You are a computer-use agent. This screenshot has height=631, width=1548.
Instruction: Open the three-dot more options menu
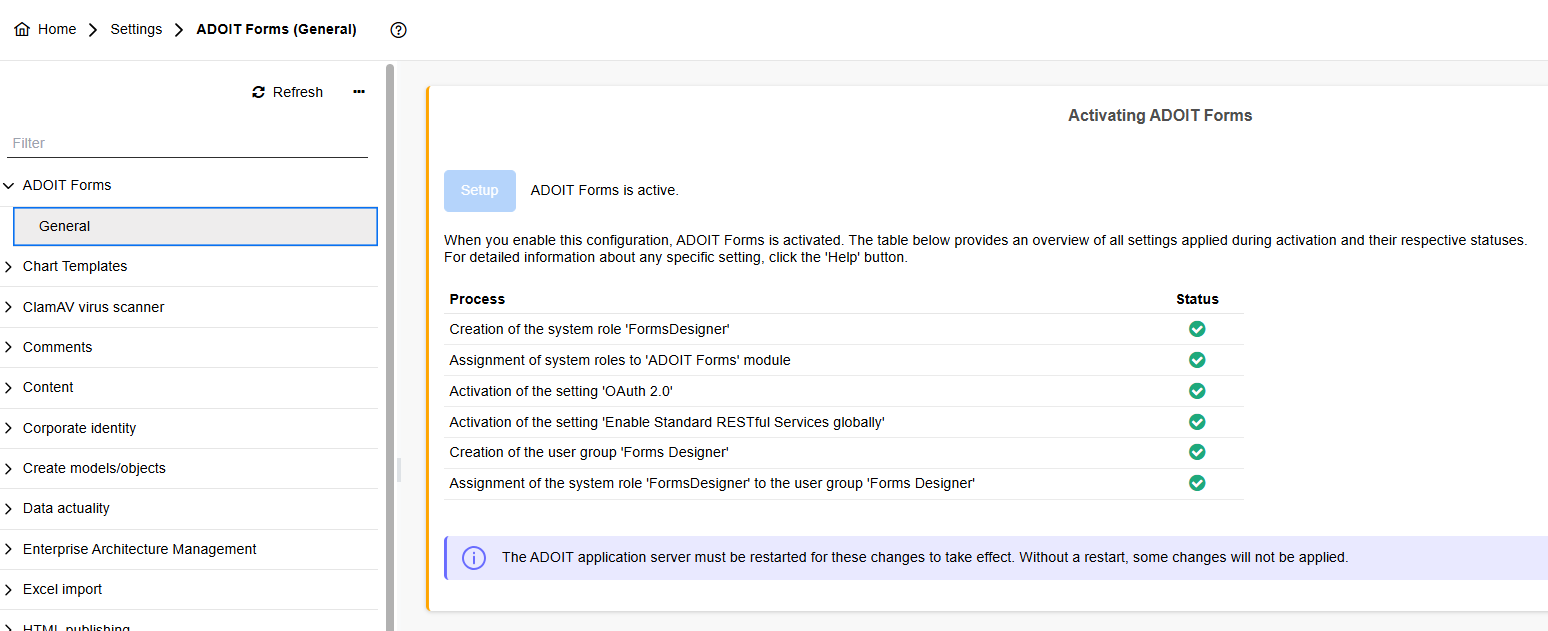click(359, 92)
